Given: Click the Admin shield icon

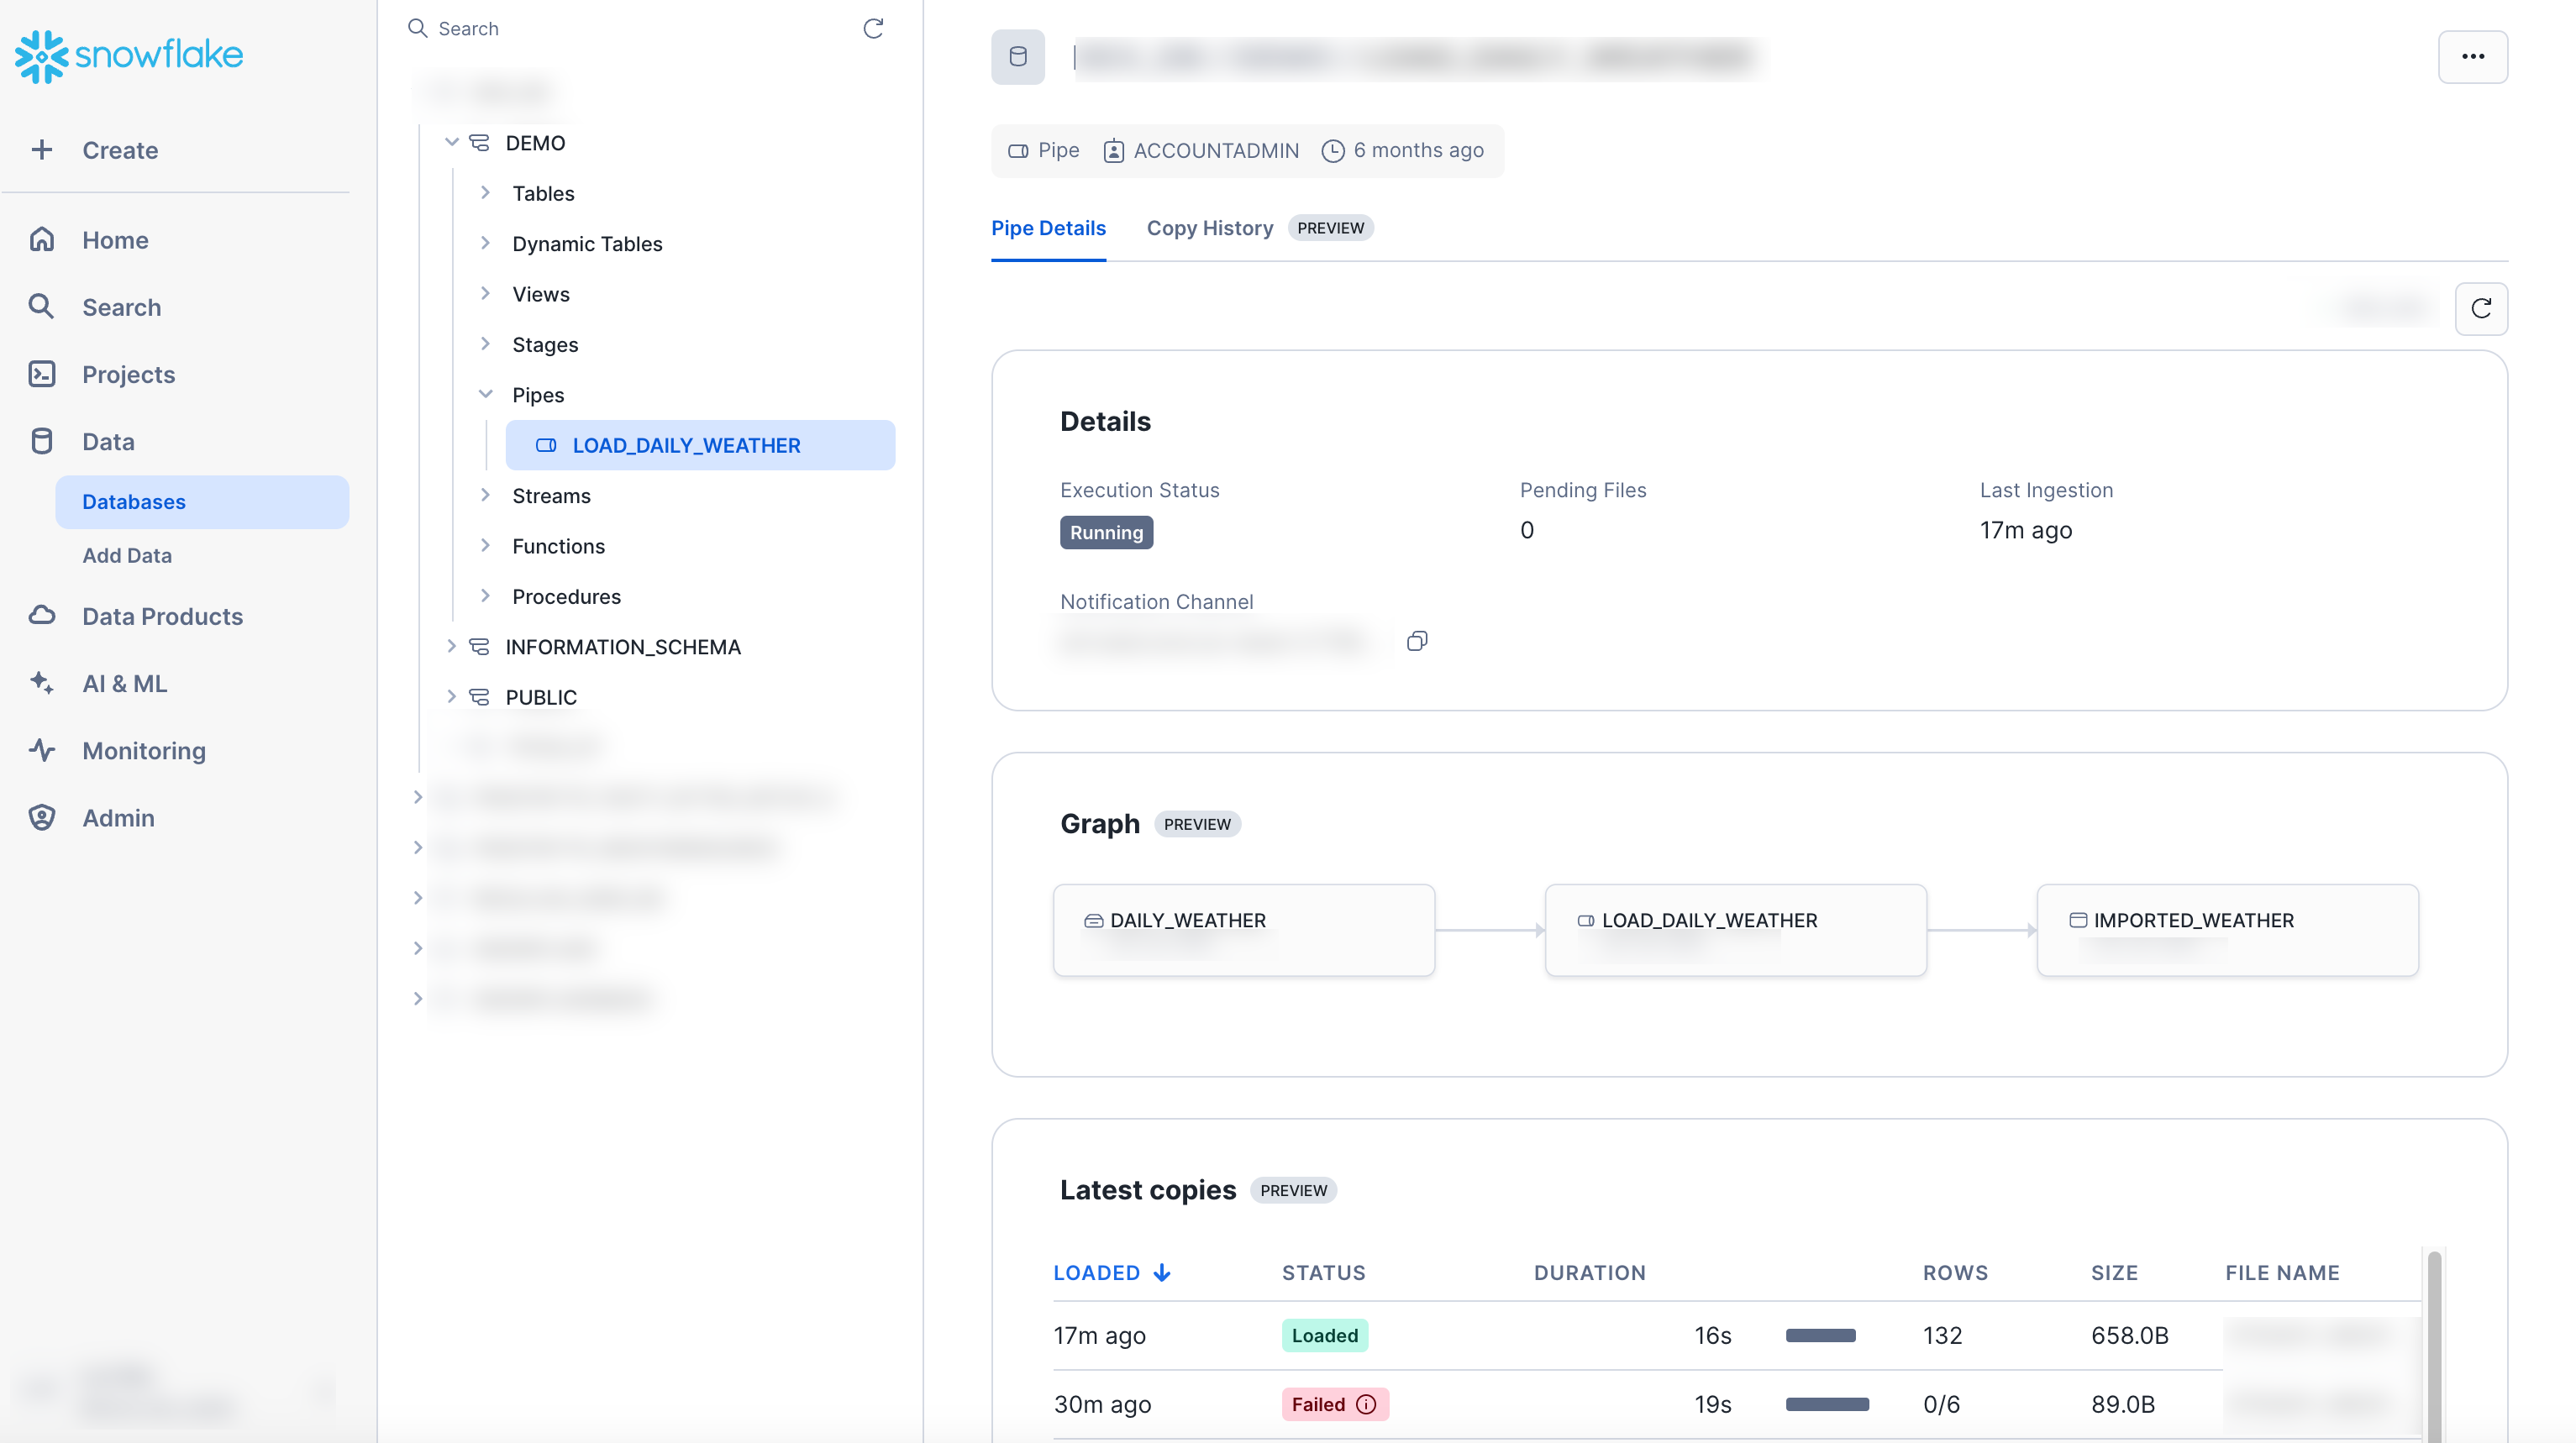Looking at the screenshot, I should pyautogui.click(x=41, y=817).
